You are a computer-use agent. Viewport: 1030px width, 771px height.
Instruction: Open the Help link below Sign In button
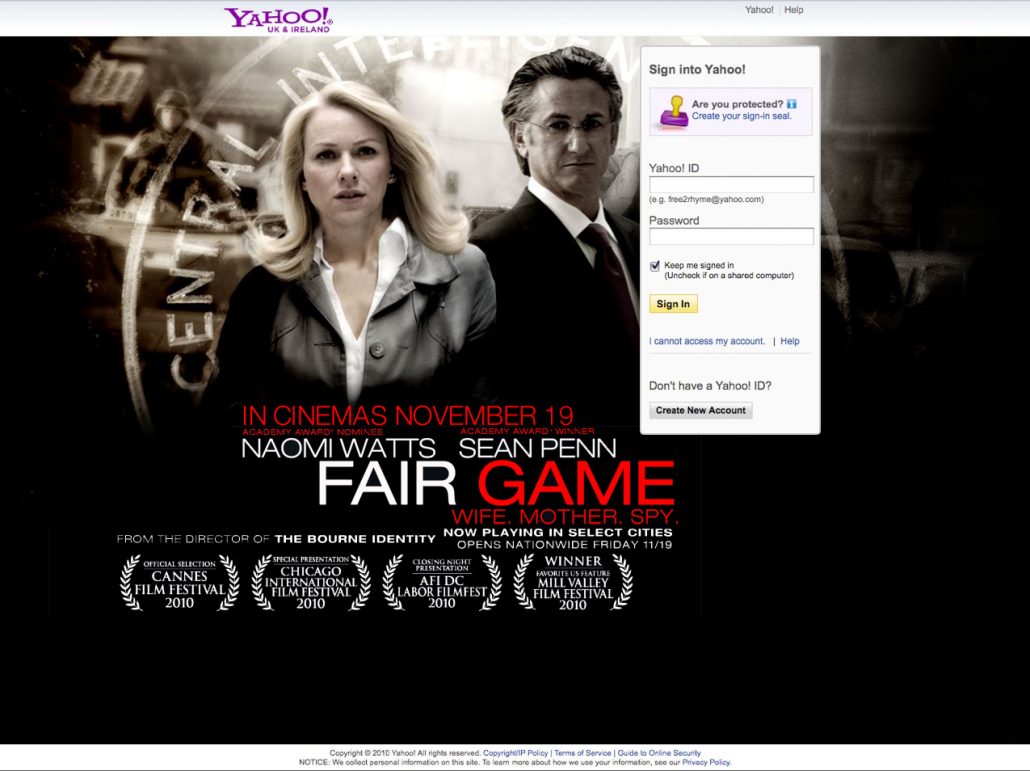pos(790,342)
